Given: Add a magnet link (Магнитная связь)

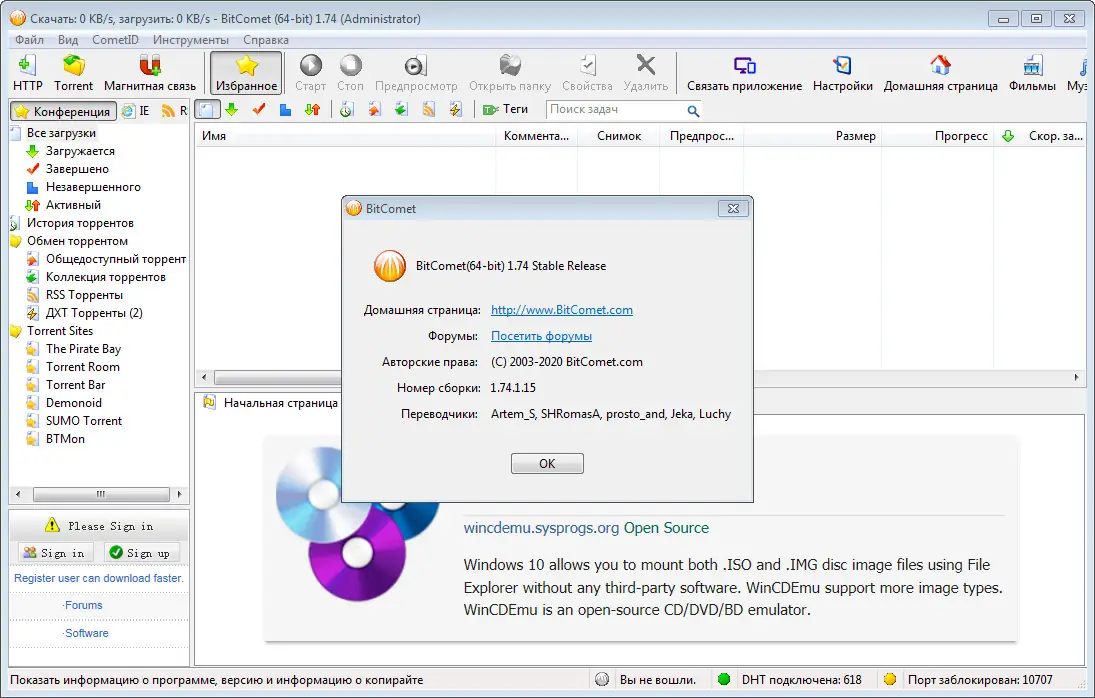Looking at the screenshot, I should [x=148, y=70].
